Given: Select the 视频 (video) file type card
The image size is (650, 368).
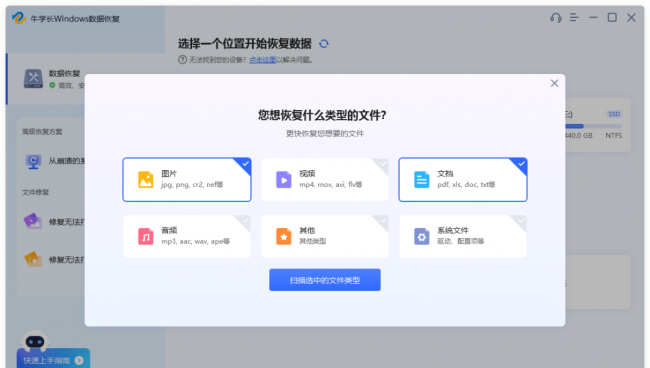Looking at the screenshot, I should pyautogui.click(x=325, y=179).
